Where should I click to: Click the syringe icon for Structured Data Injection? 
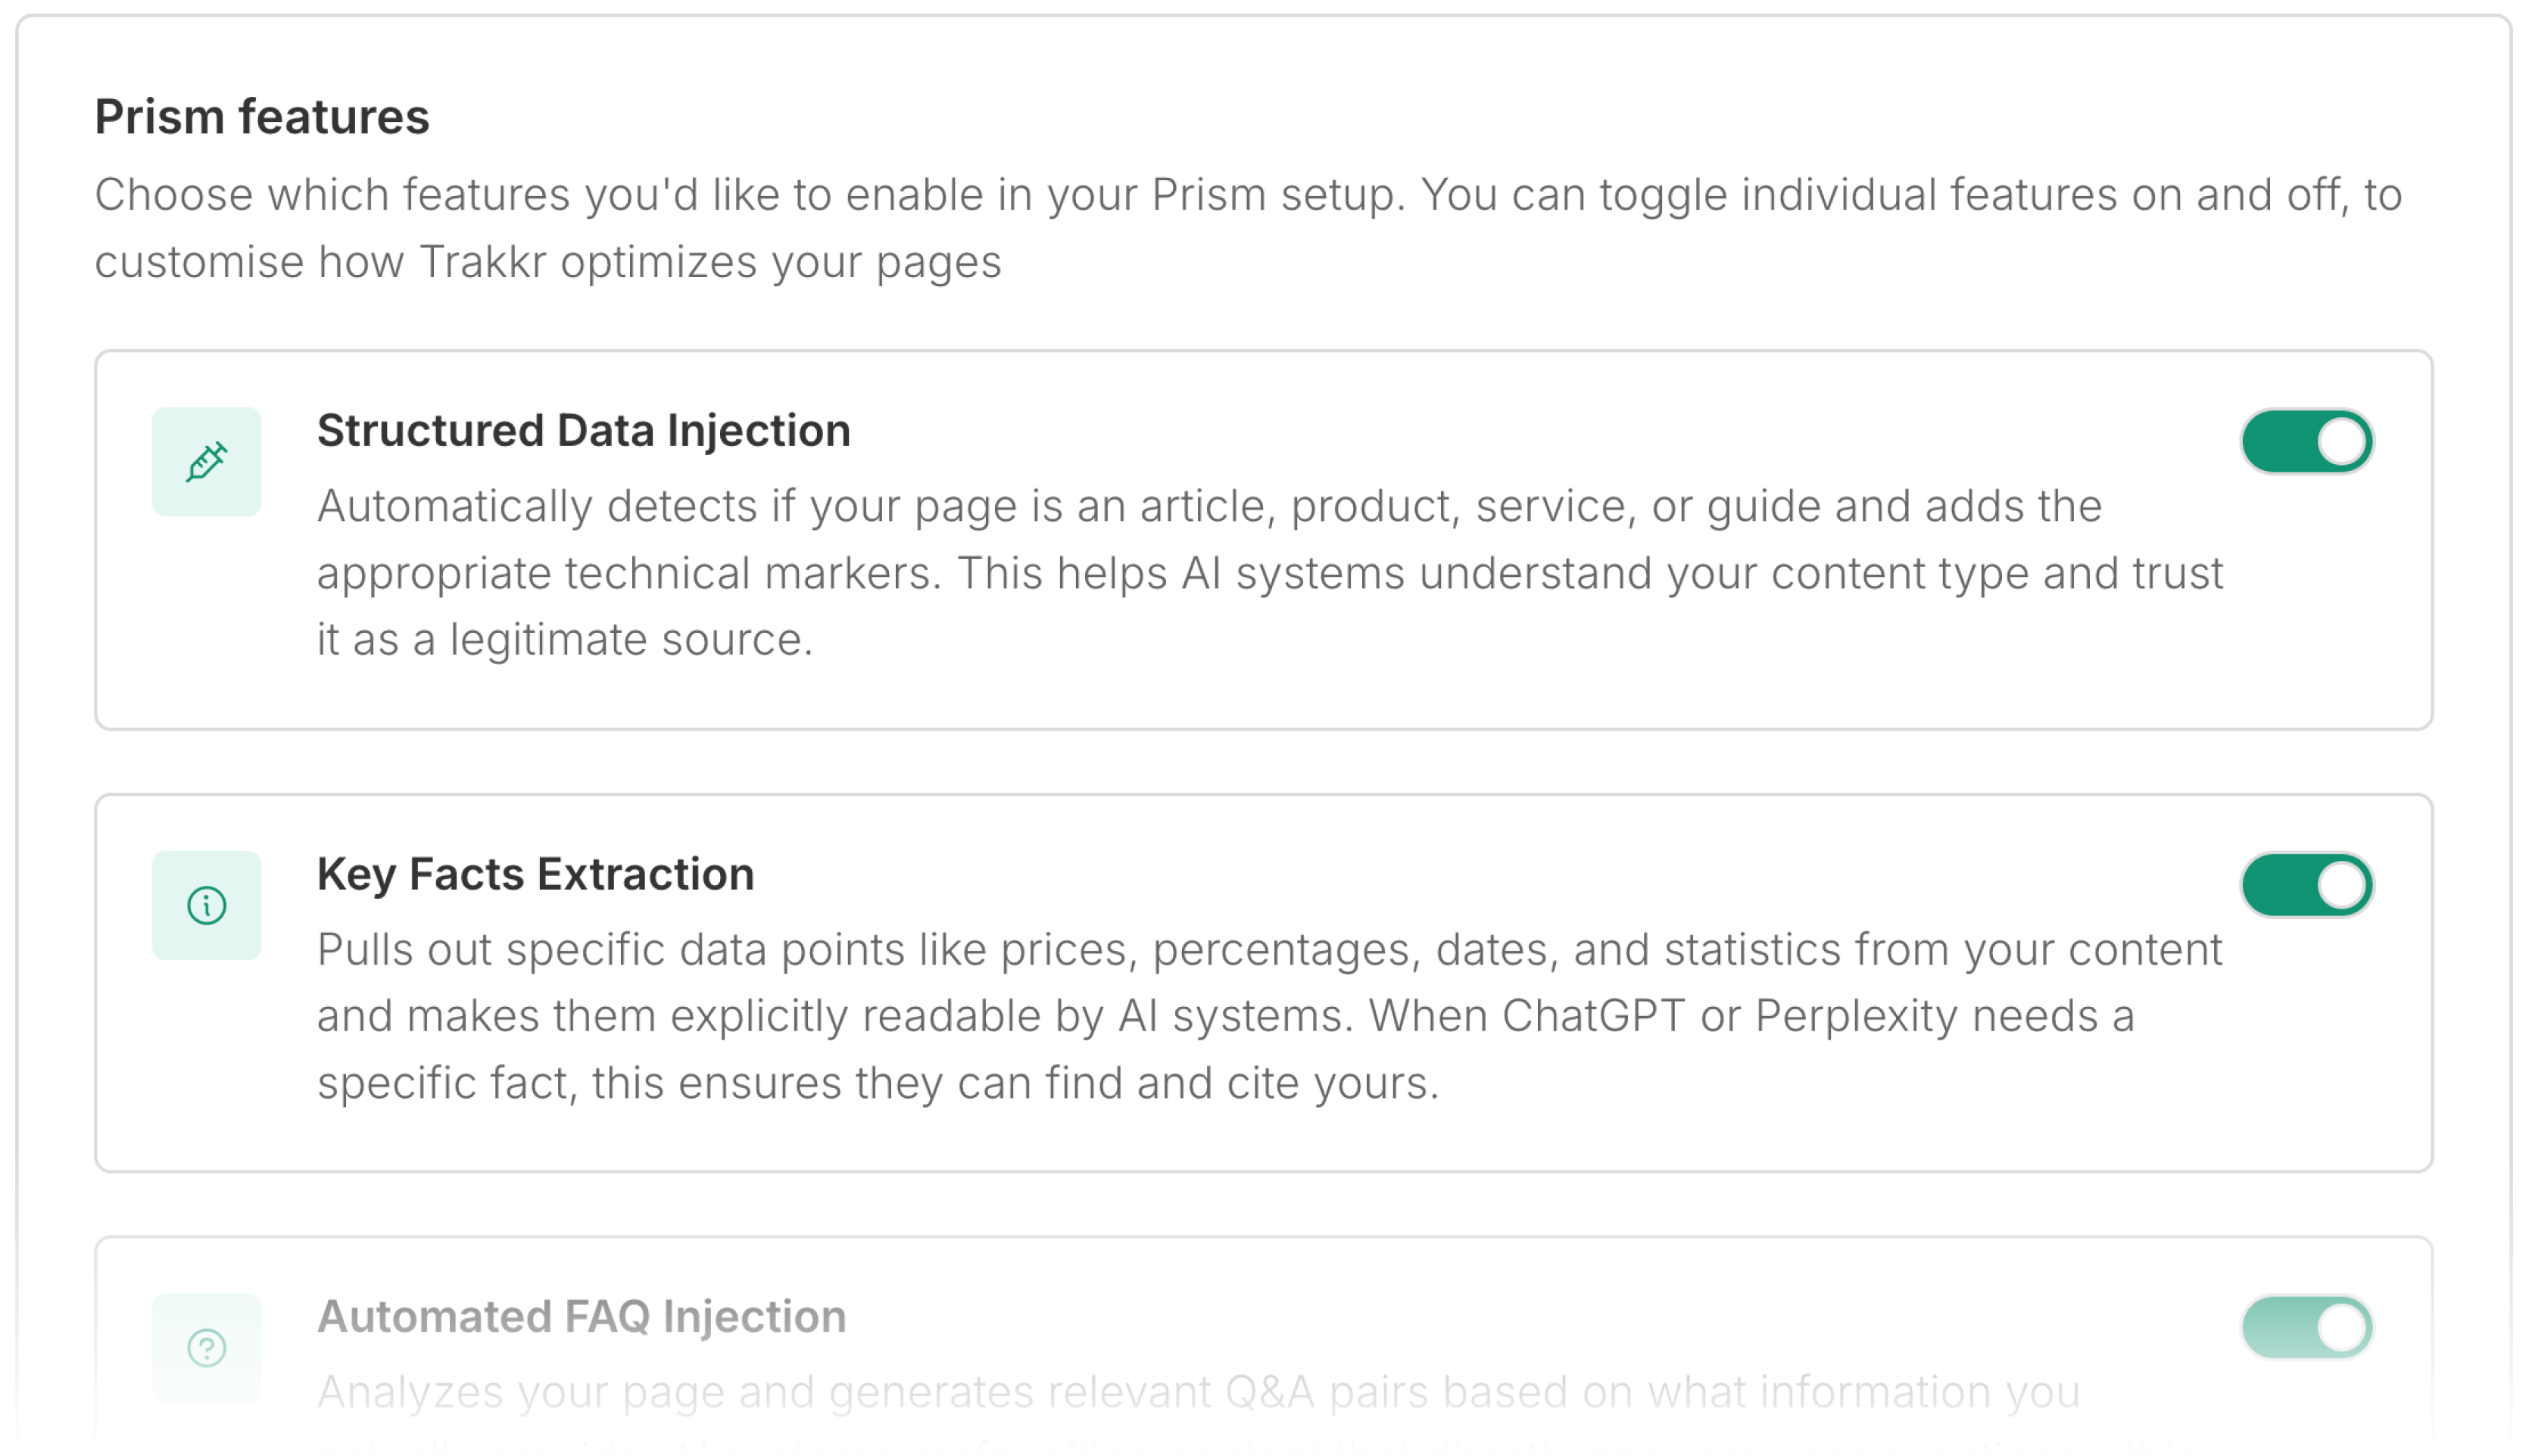pyautogui.click(x=206, y=462)
